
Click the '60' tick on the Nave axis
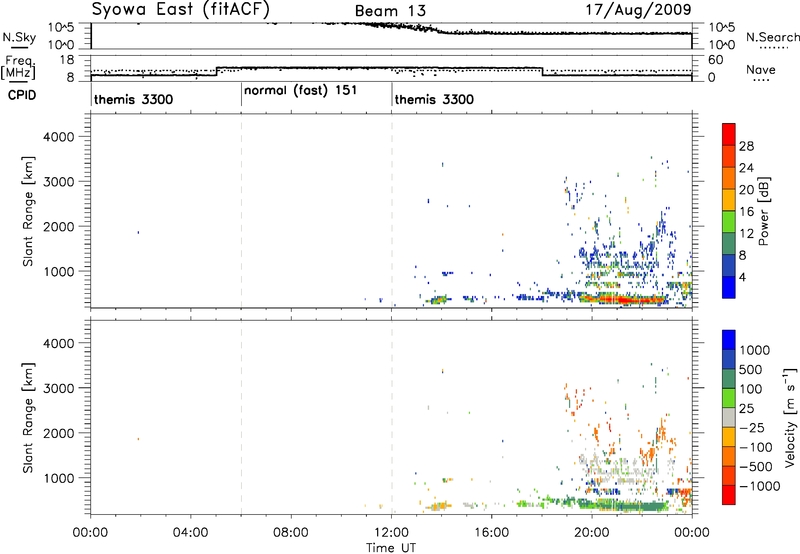click(716, 60)
